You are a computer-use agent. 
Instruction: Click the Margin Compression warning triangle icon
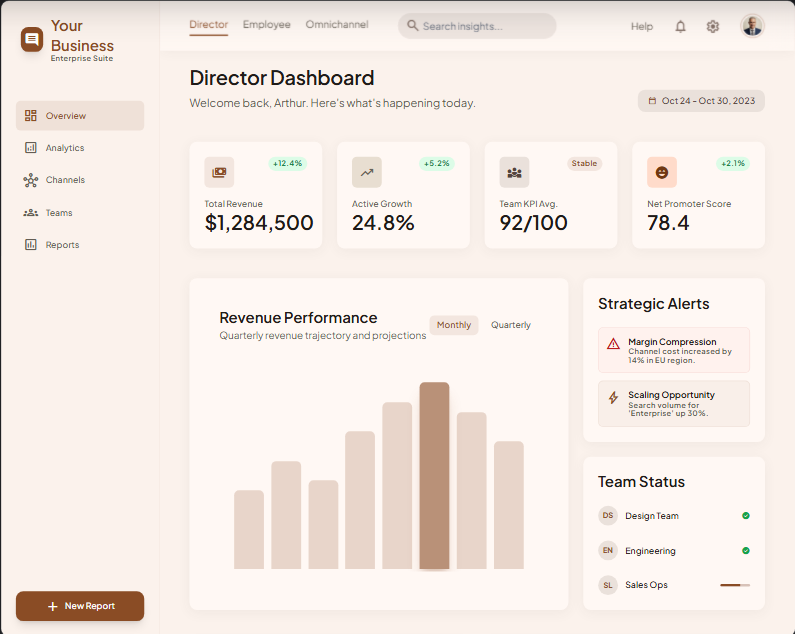click(613, 344)
